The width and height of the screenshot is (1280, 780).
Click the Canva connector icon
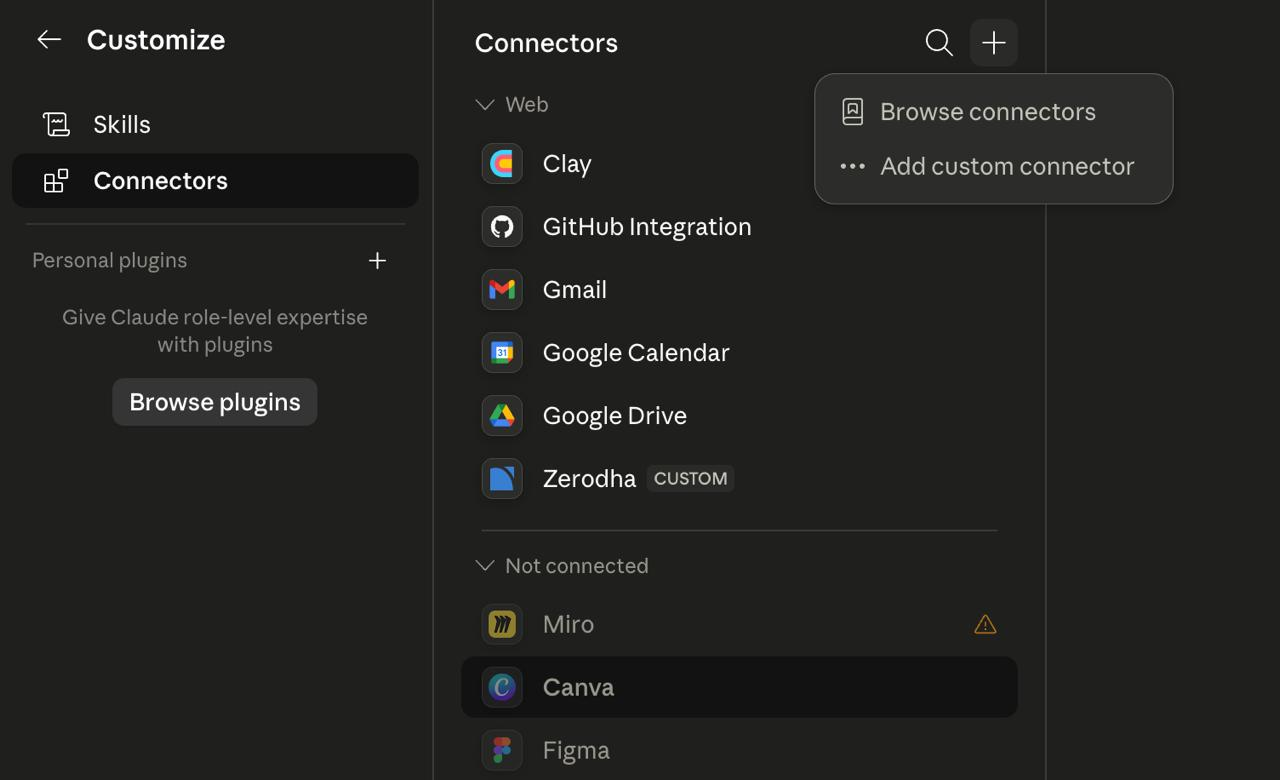(502, 687)
